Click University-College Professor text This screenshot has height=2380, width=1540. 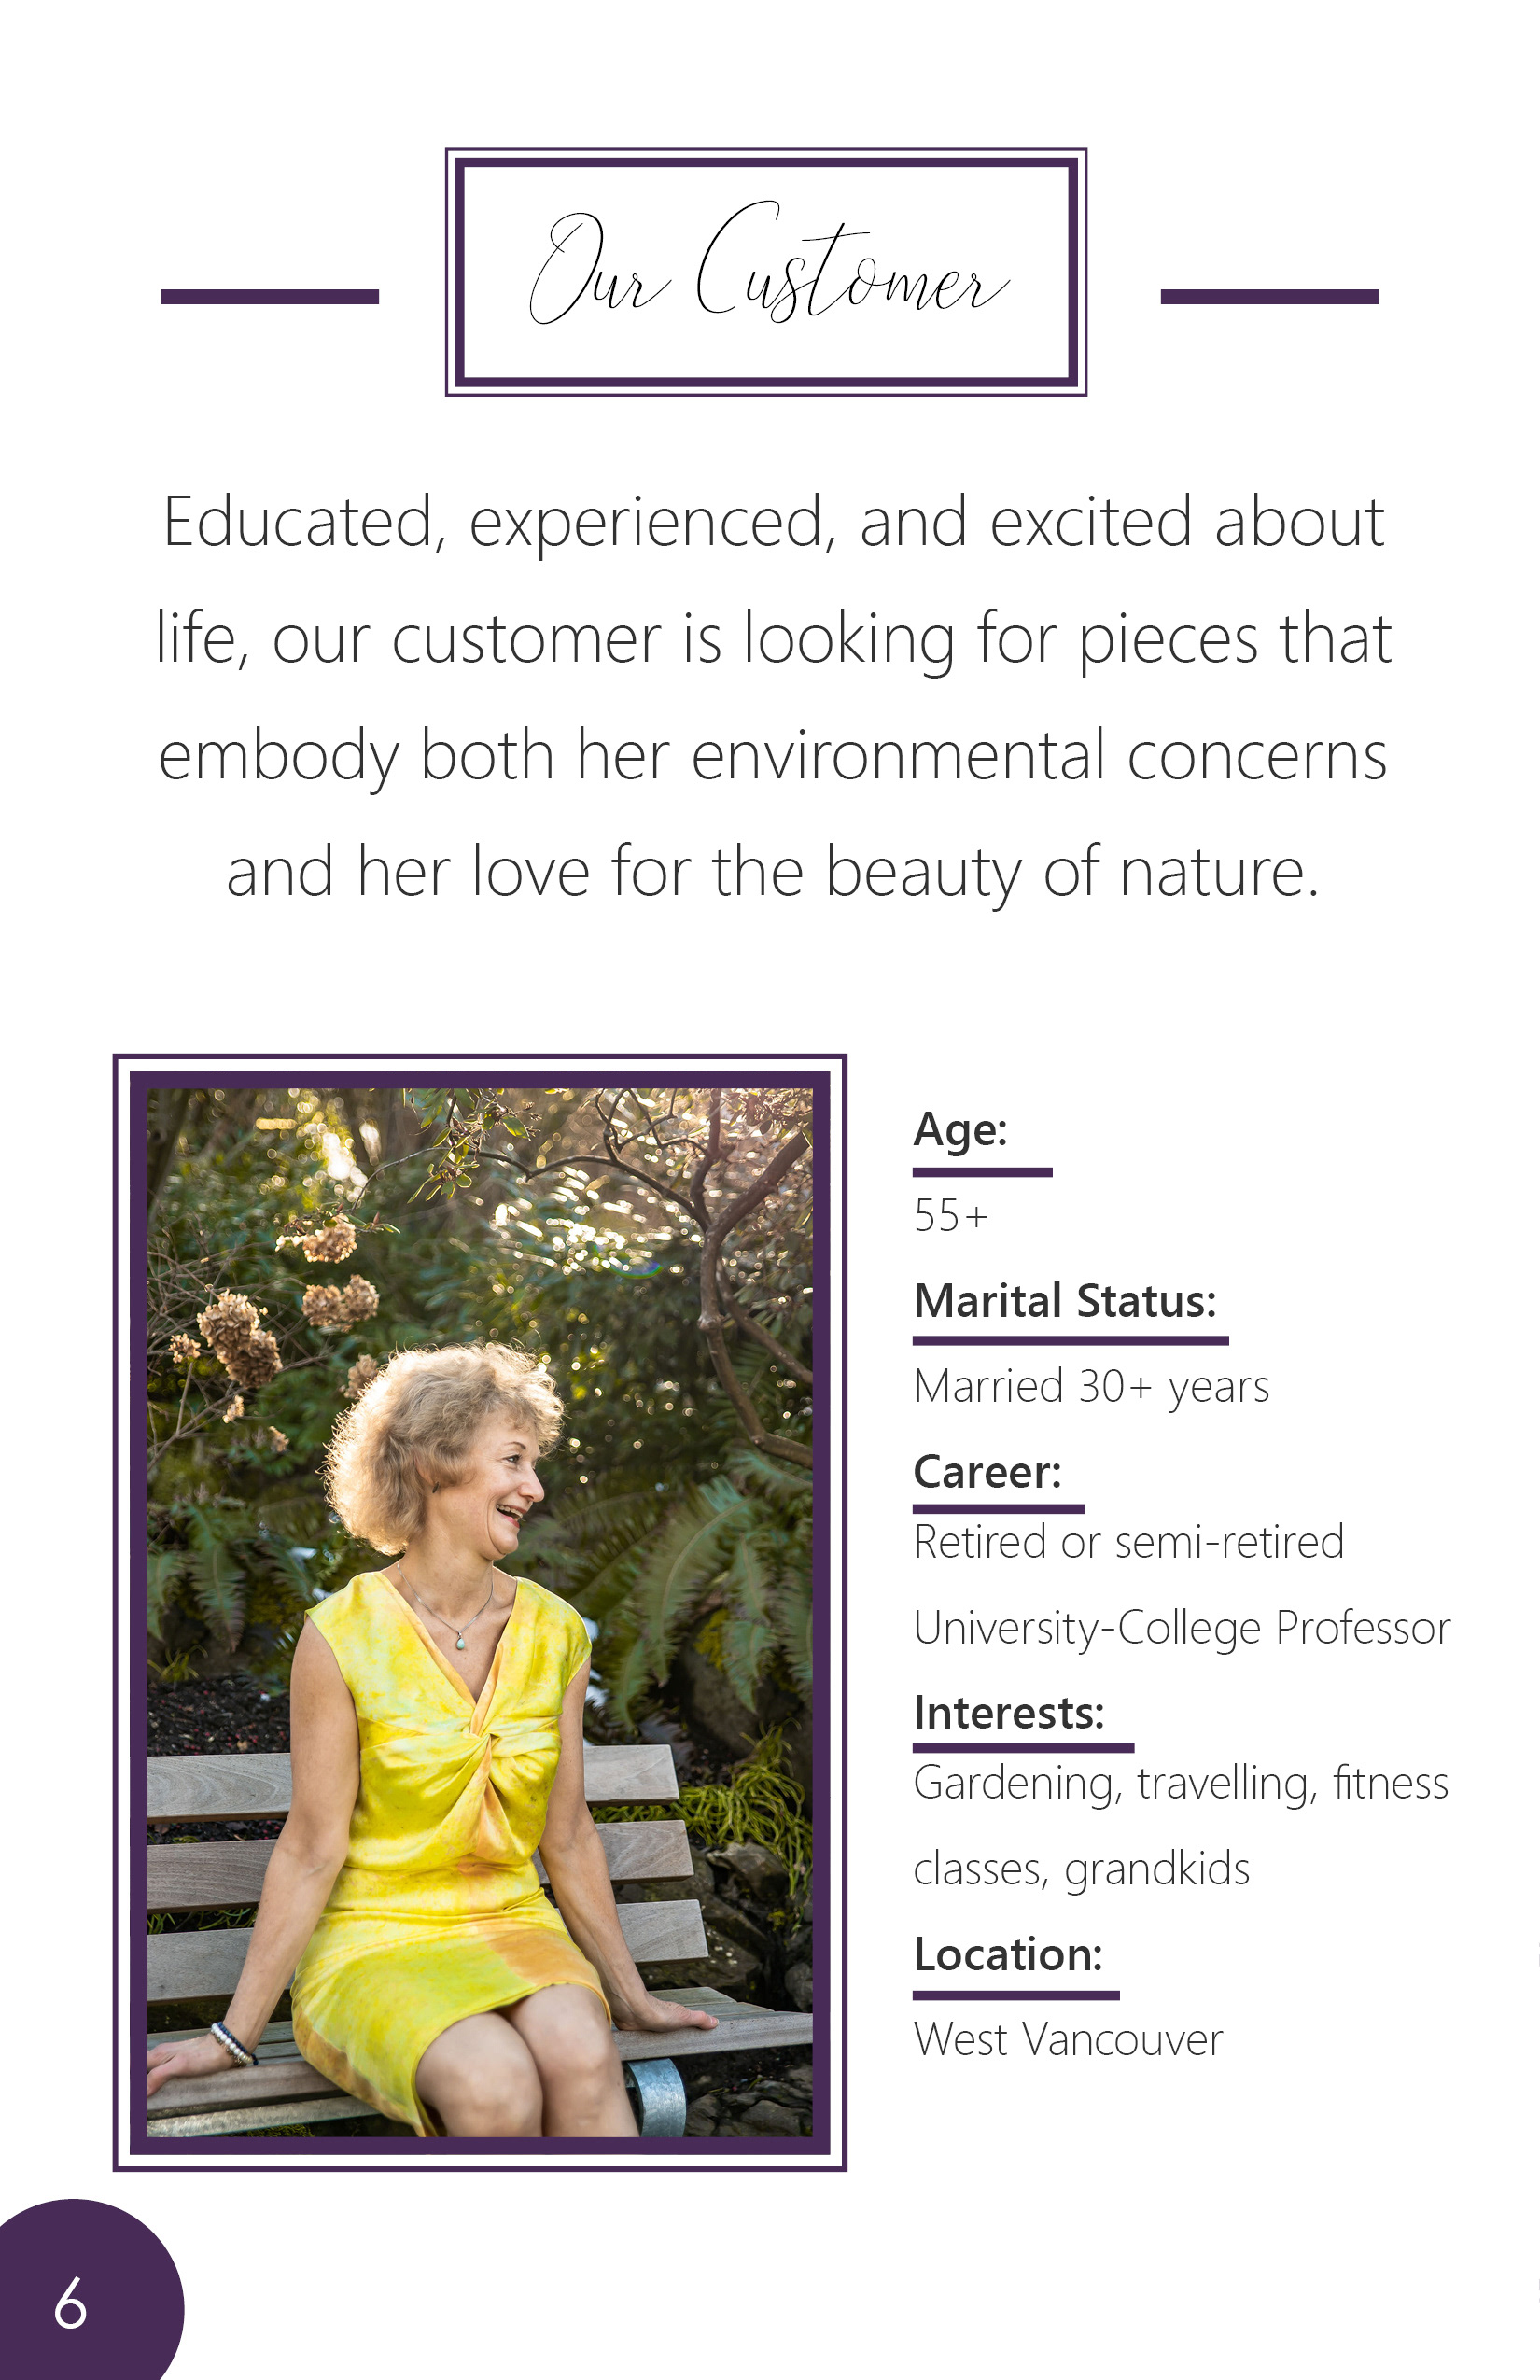pyautogui.click(x=1182, y=1628)
